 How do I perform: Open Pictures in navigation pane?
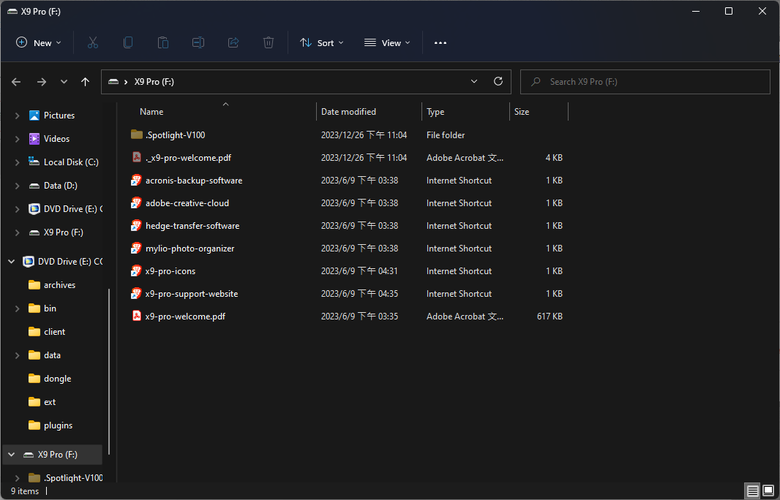(59, 115)
